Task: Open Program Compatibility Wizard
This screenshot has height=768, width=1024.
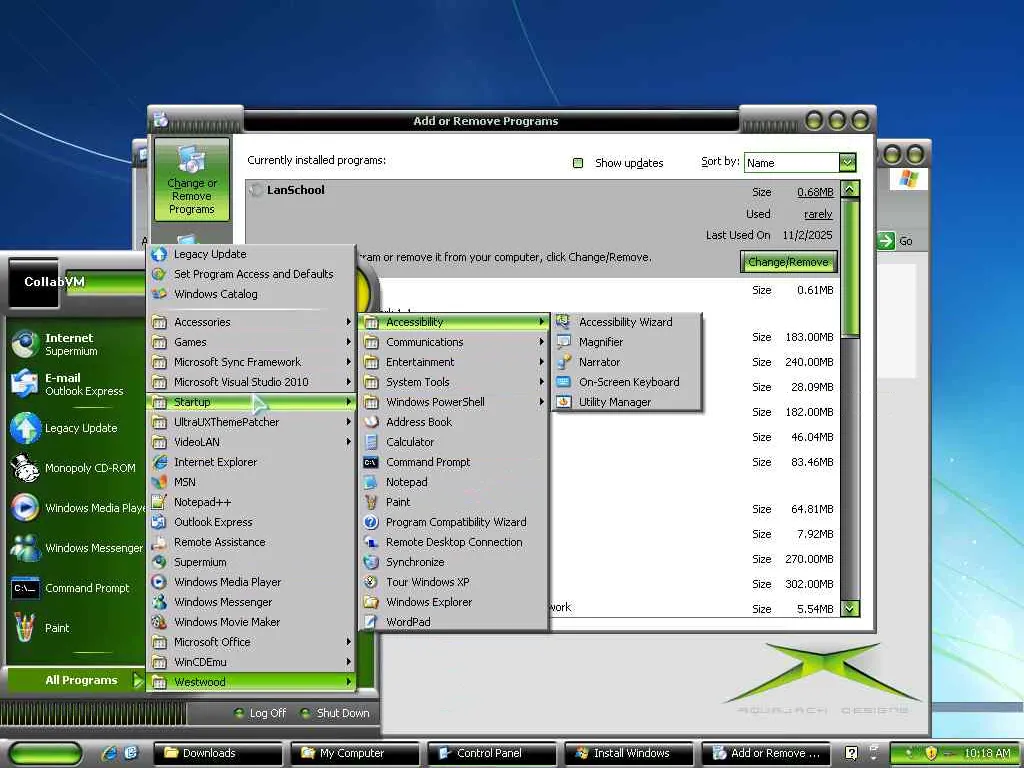Action: [x=454, y=522]
